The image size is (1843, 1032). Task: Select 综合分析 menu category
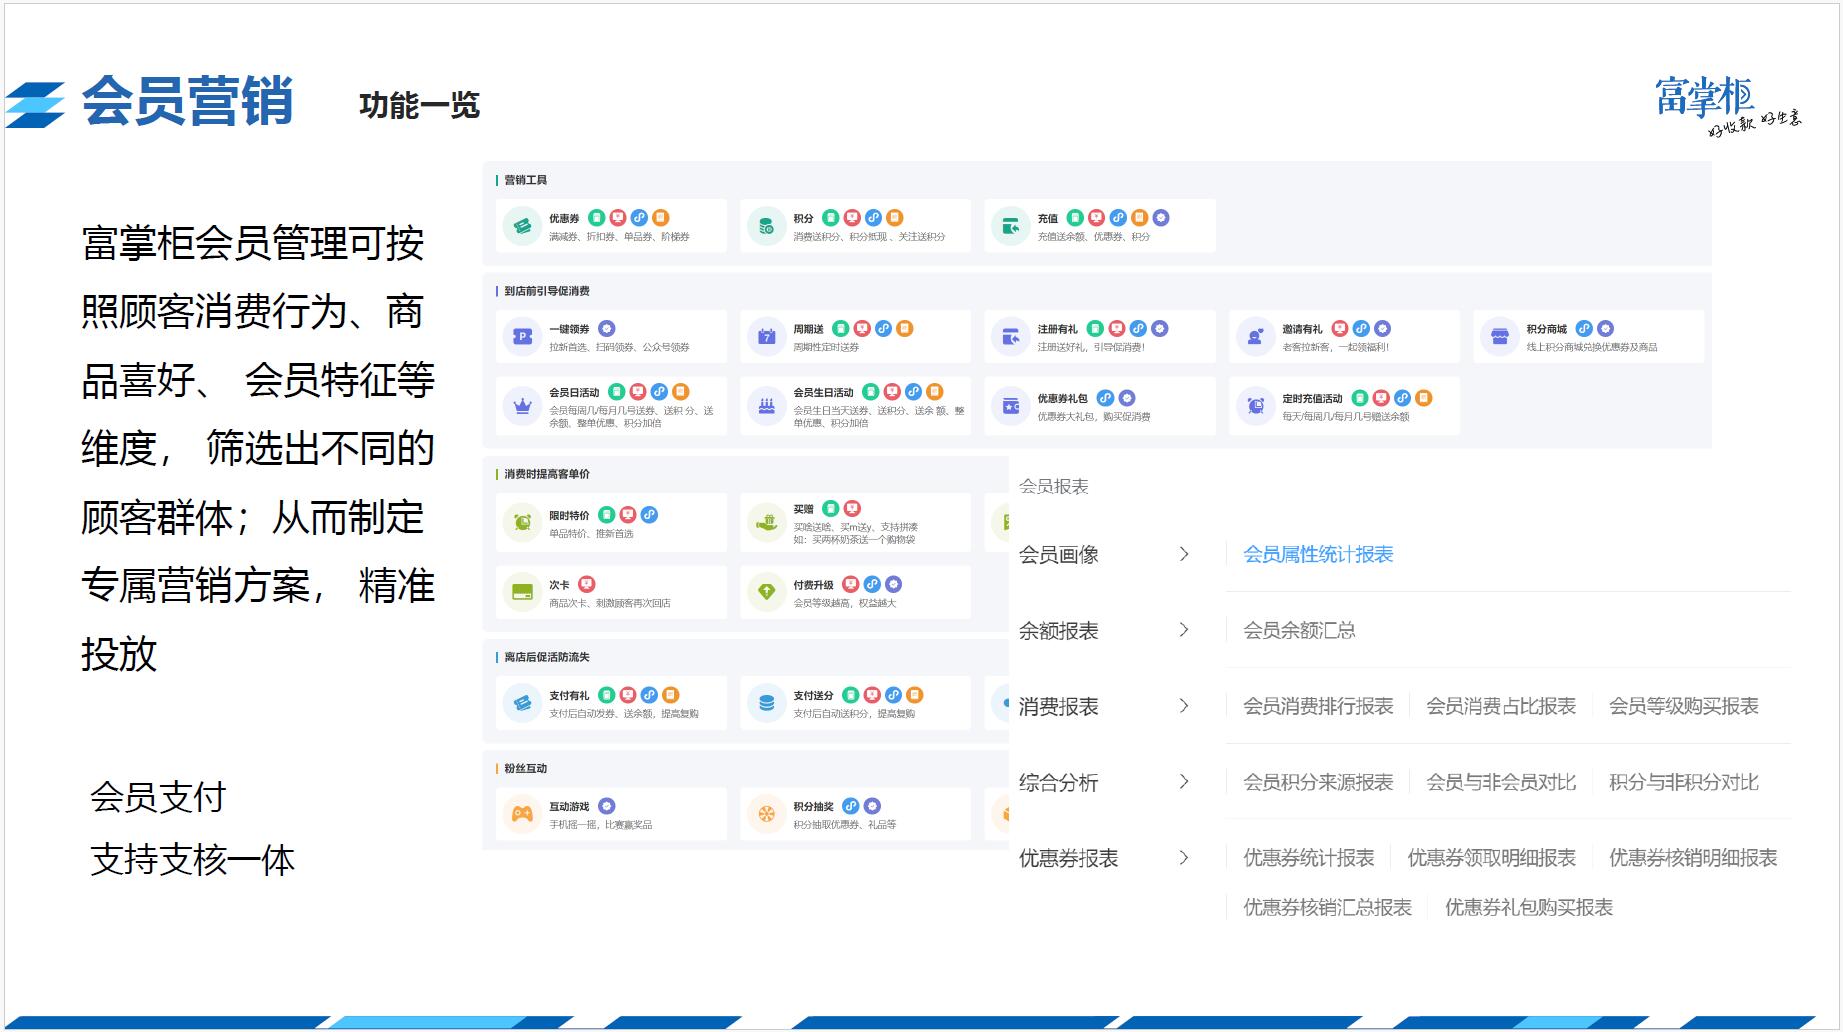tap(1059, 783)
